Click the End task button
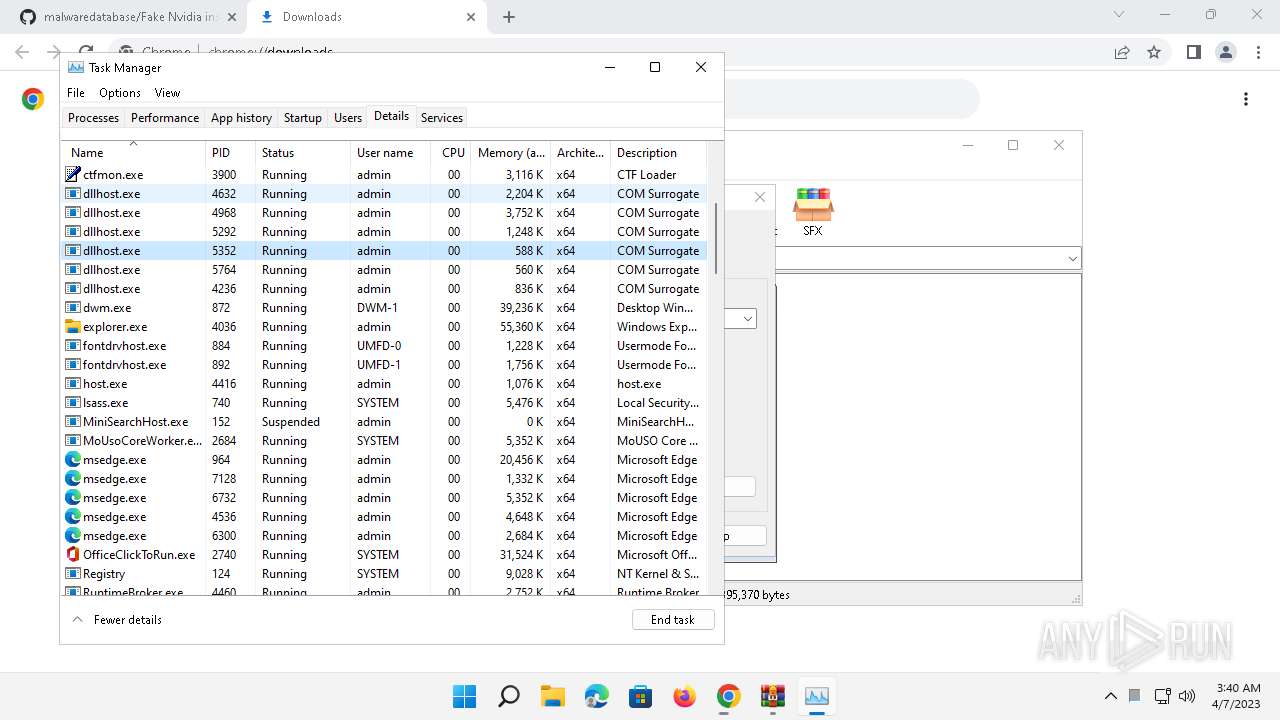 [673, 620]
